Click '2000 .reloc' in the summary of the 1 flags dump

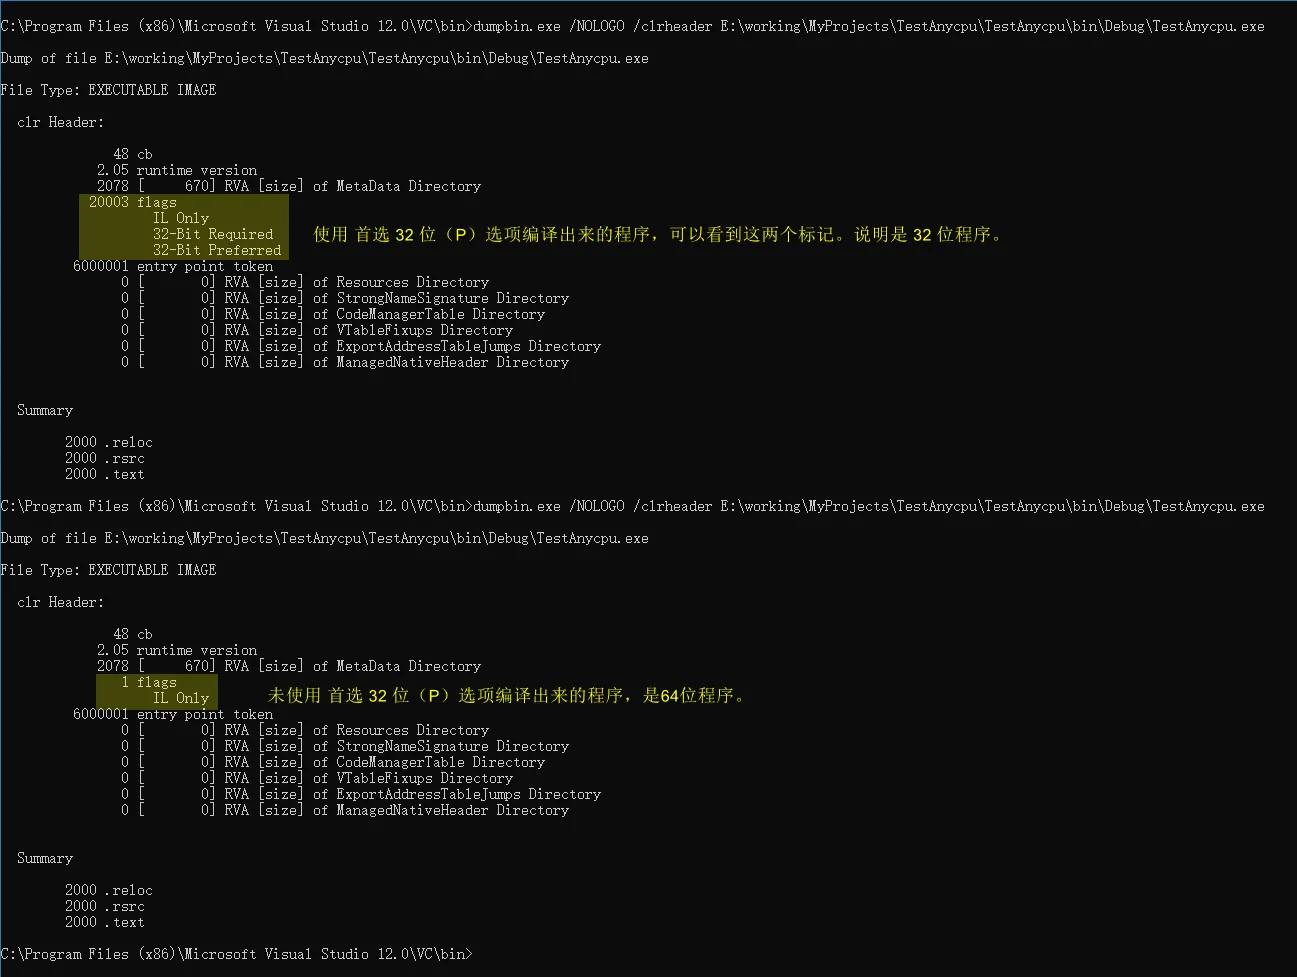point(109,890)
